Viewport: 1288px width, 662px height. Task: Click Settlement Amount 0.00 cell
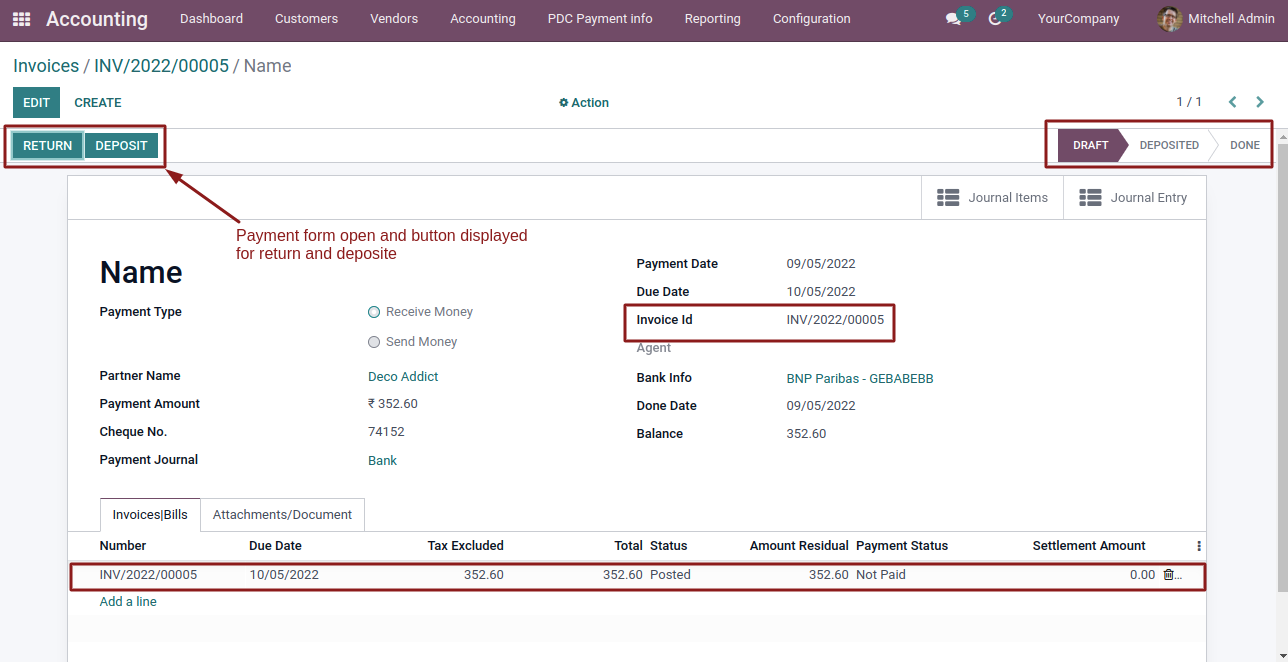1142,575
